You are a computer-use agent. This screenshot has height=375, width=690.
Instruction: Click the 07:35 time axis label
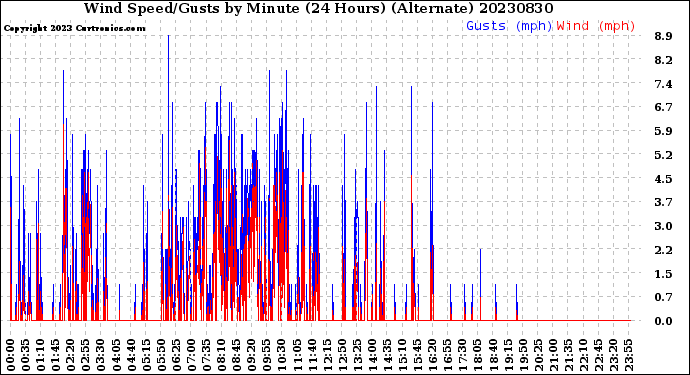[206, 355]
